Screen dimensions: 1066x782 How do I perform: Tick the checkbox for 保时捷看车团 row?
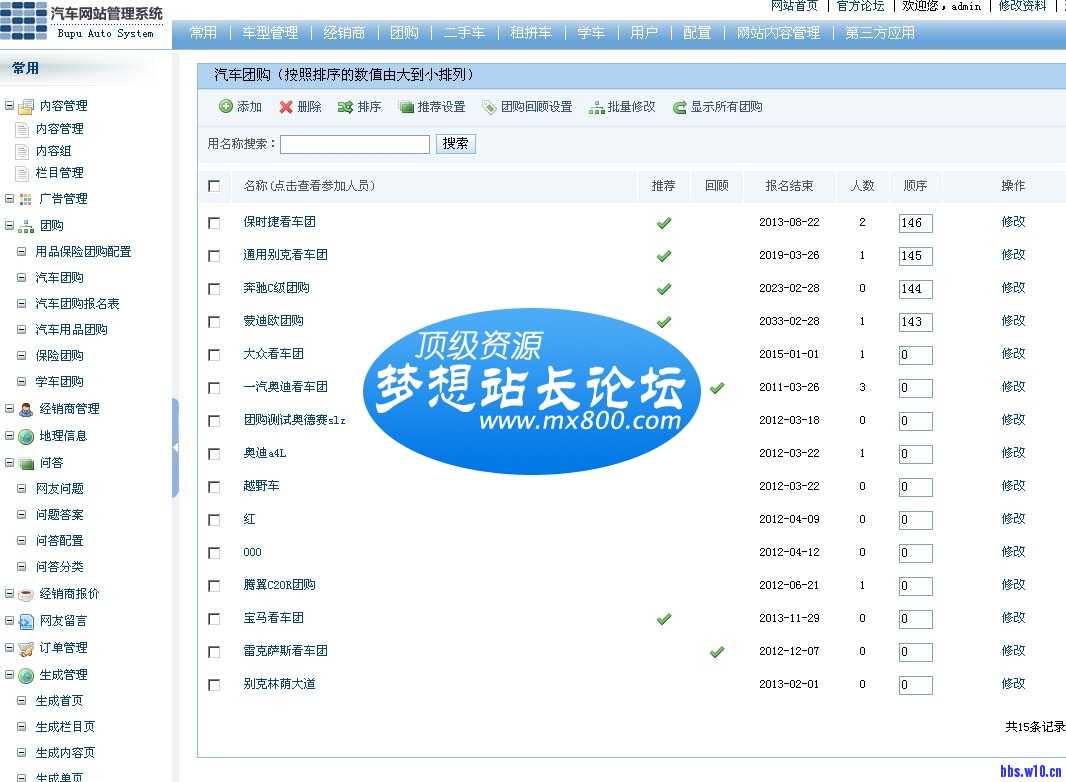[x=214, y=223]
